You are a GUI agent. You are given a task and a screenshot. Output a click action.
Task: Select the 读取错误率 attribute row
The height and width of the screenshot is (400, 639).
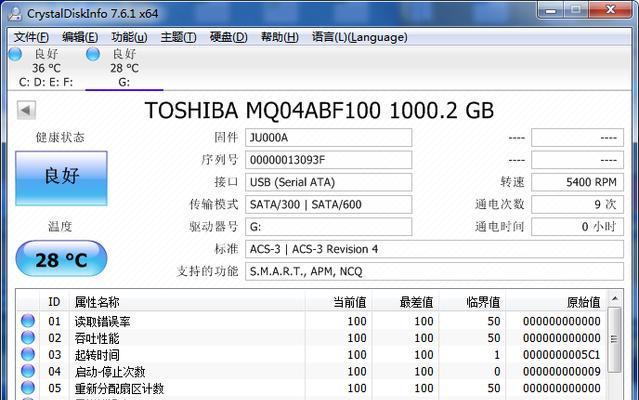(x=311, y=321)
